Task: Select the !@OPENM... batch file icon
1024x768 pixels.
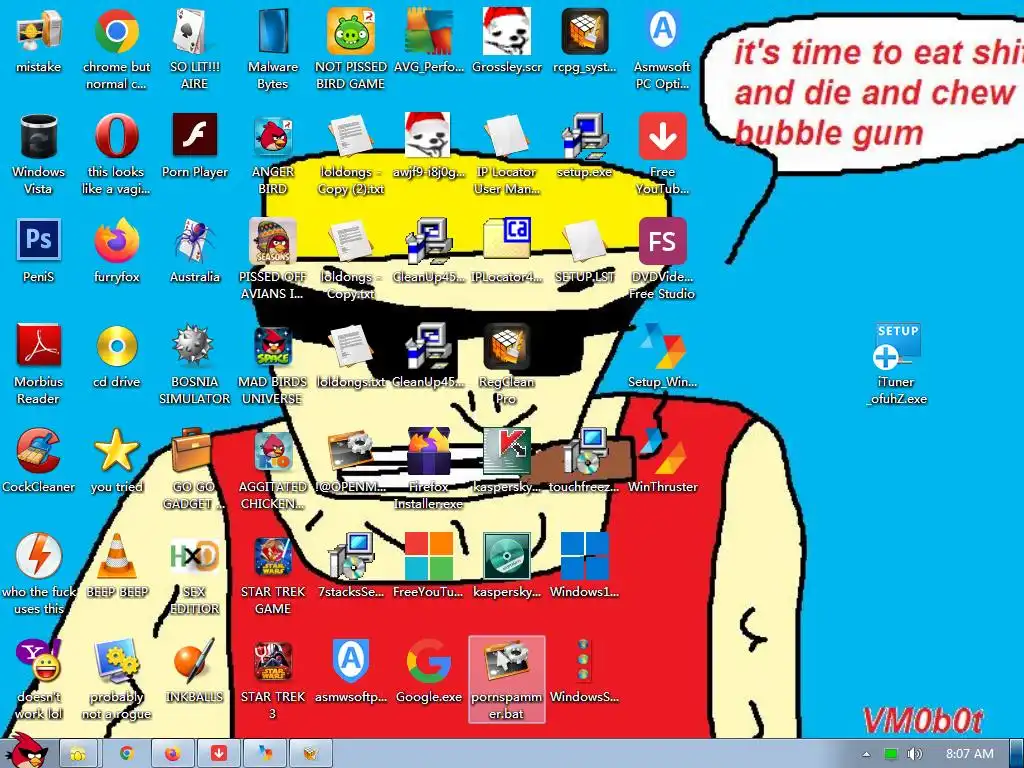Action: pyautogui.click(x=351, y=451)
